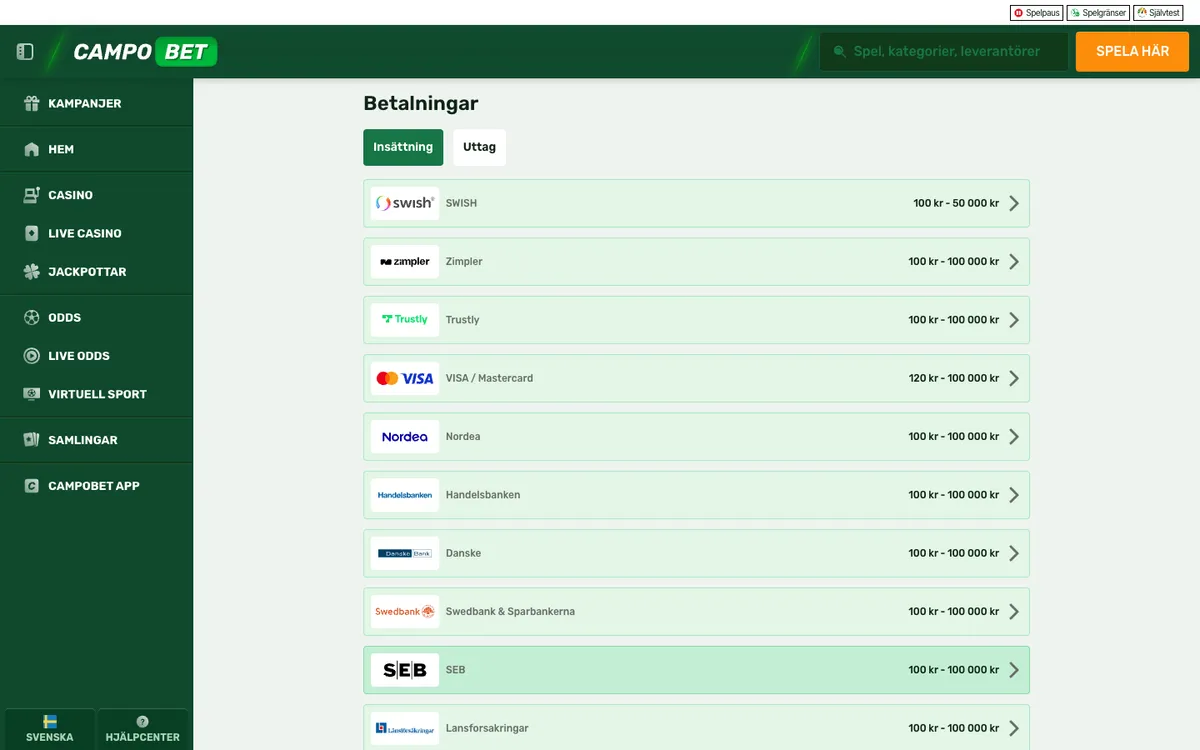
Task: Click the game search input field
Action: 944,52
